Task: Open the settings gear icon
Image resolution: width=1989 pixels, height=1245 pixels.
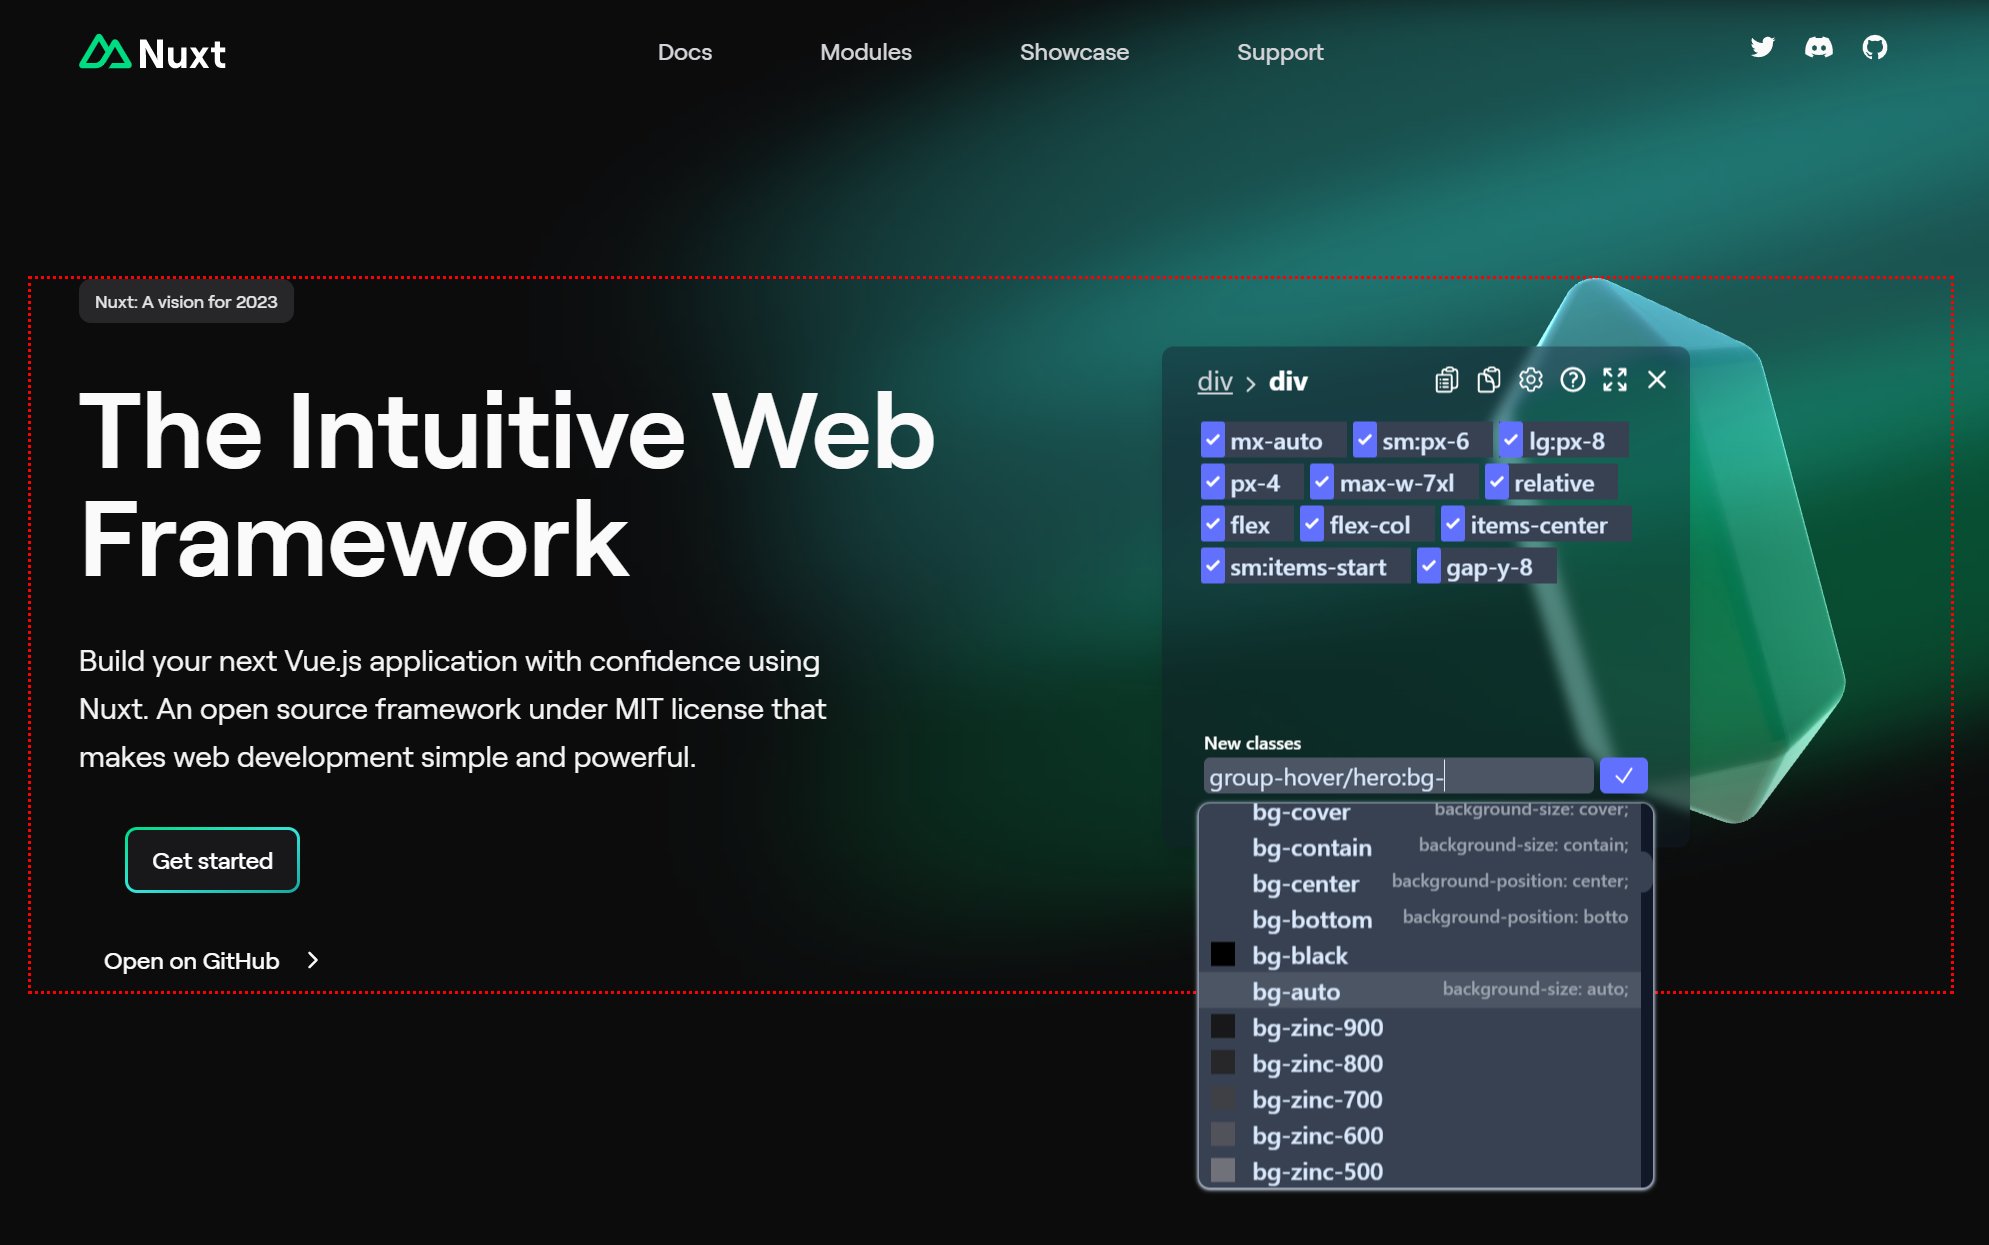Action: [x=1529, y=380]
